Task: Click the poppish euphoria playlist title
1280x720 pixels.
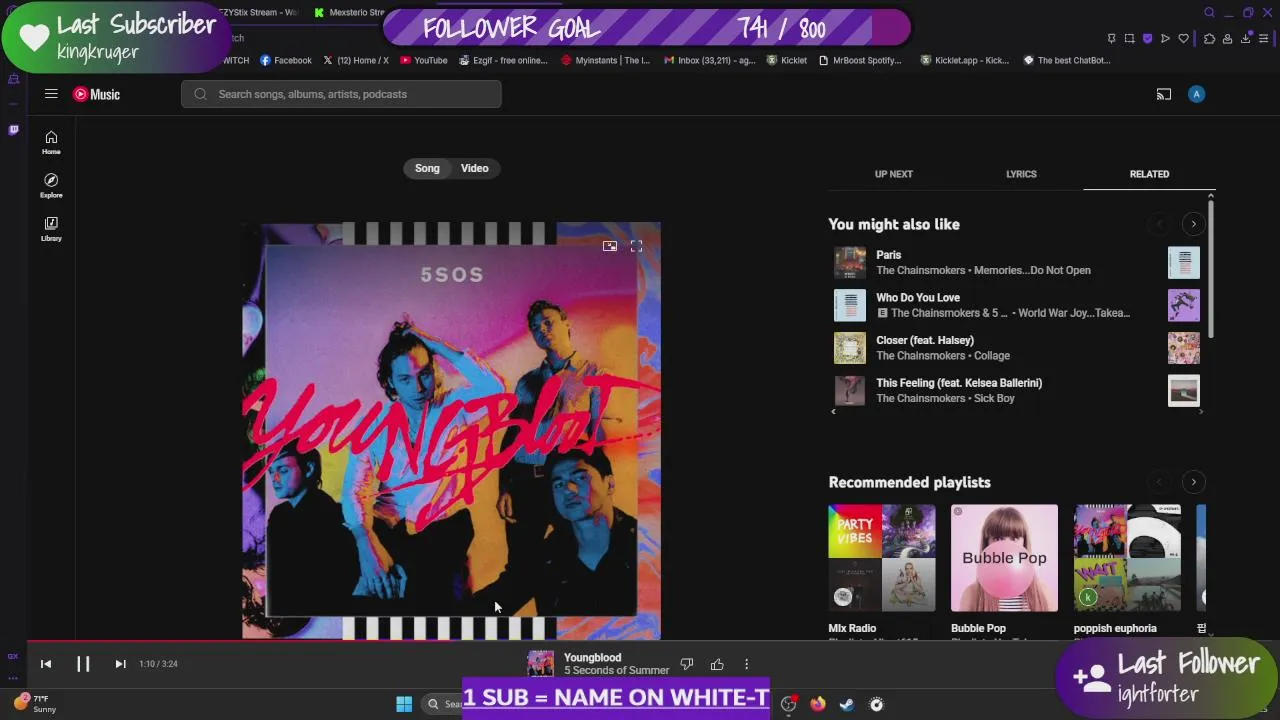Action: pyautogui.click(x=1115, y=628)
